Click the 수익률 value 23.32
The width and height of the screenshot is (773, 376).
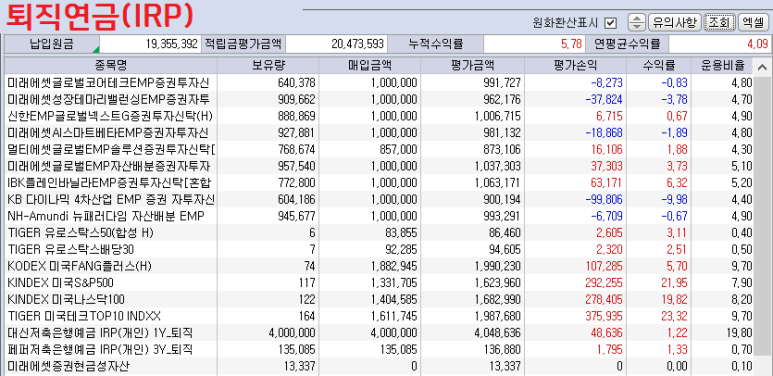pyautogui.click(x=674, y=316)
